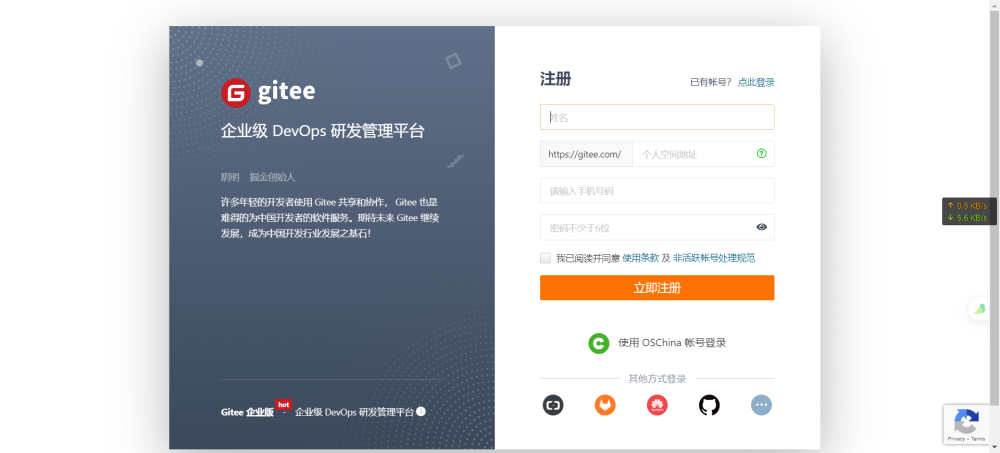The width and height of the screenshot is (1000, 453).
Task: Click the network speed monitor widget
Action: [x=969, y=211]
